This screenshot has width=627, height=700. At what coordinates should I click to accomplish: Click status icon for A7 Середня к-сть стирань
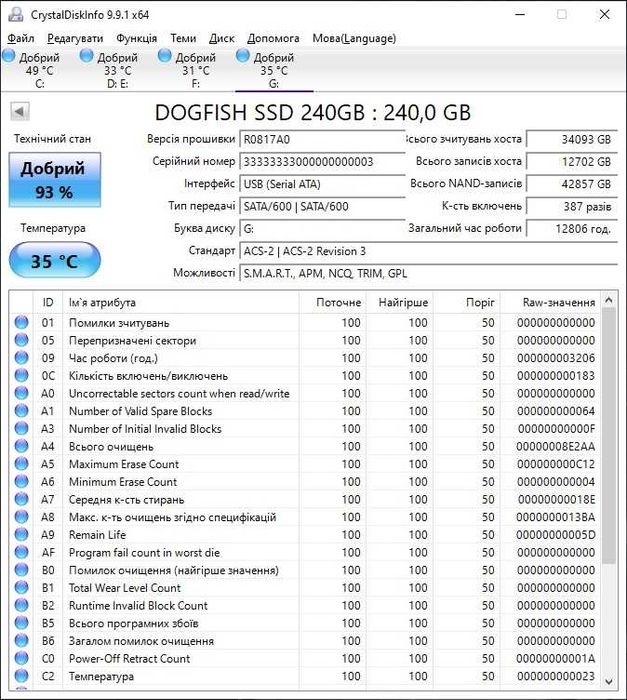click(x=21, y=499)
